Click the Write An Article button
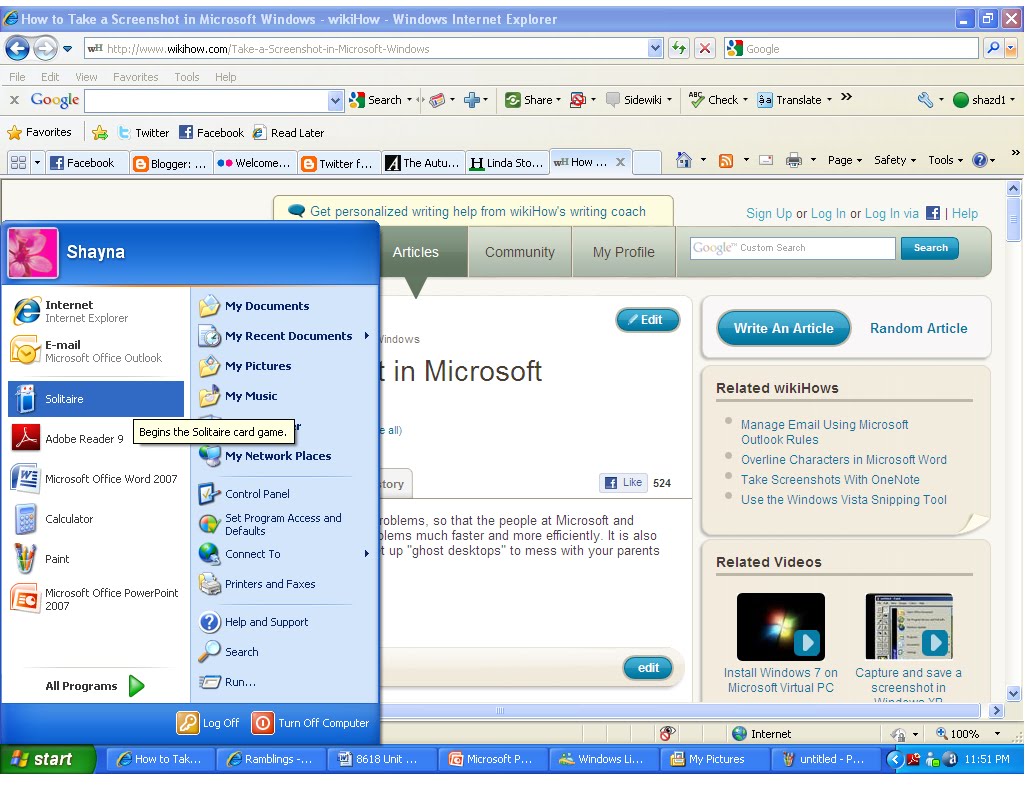Viewport: 1031px width, 789px height. tap(784, 329)
